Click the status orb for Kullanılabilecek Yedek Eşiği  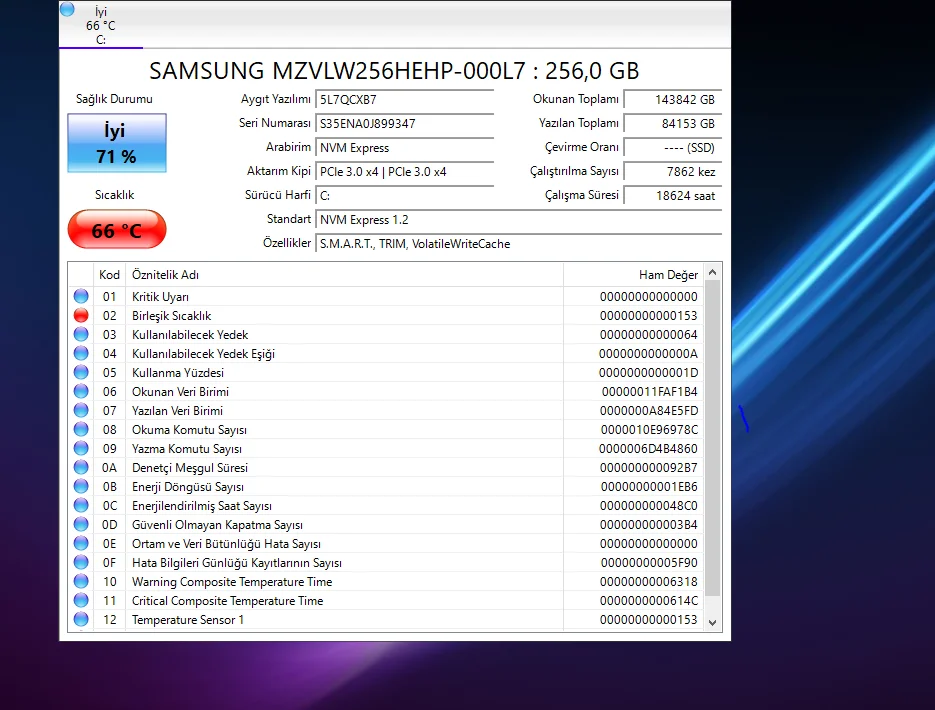81,354
